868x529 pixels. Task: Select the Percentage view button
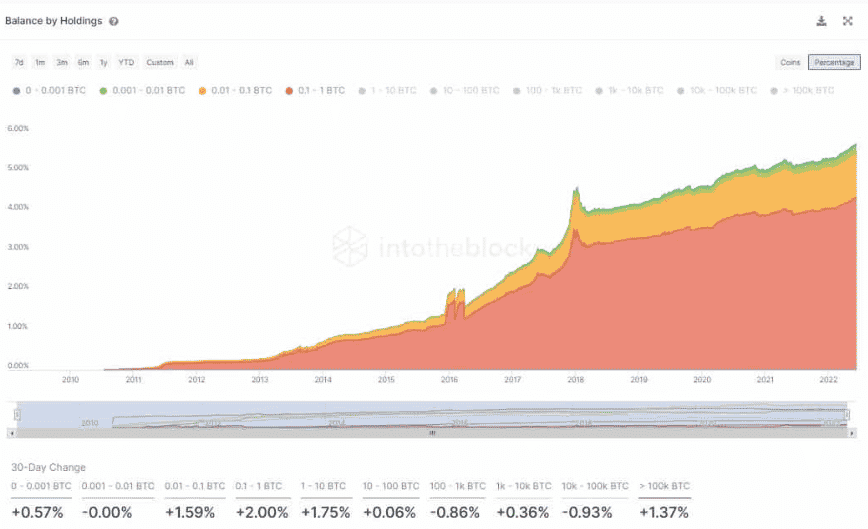click(833, 62)
